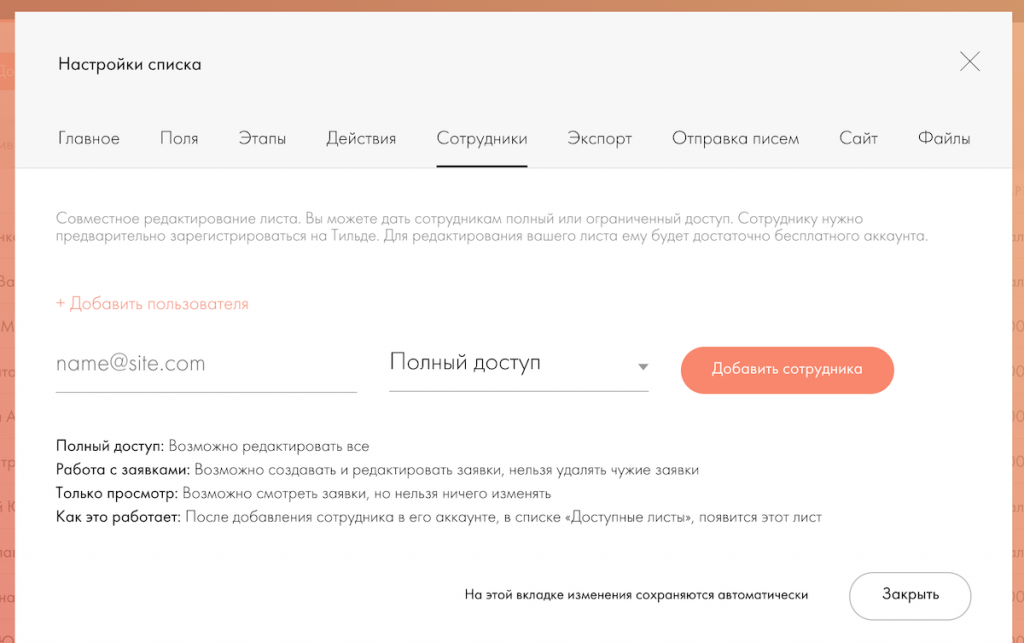Select the Действия tab
The width and height of the screenshot is (1024, 643).
361,139
